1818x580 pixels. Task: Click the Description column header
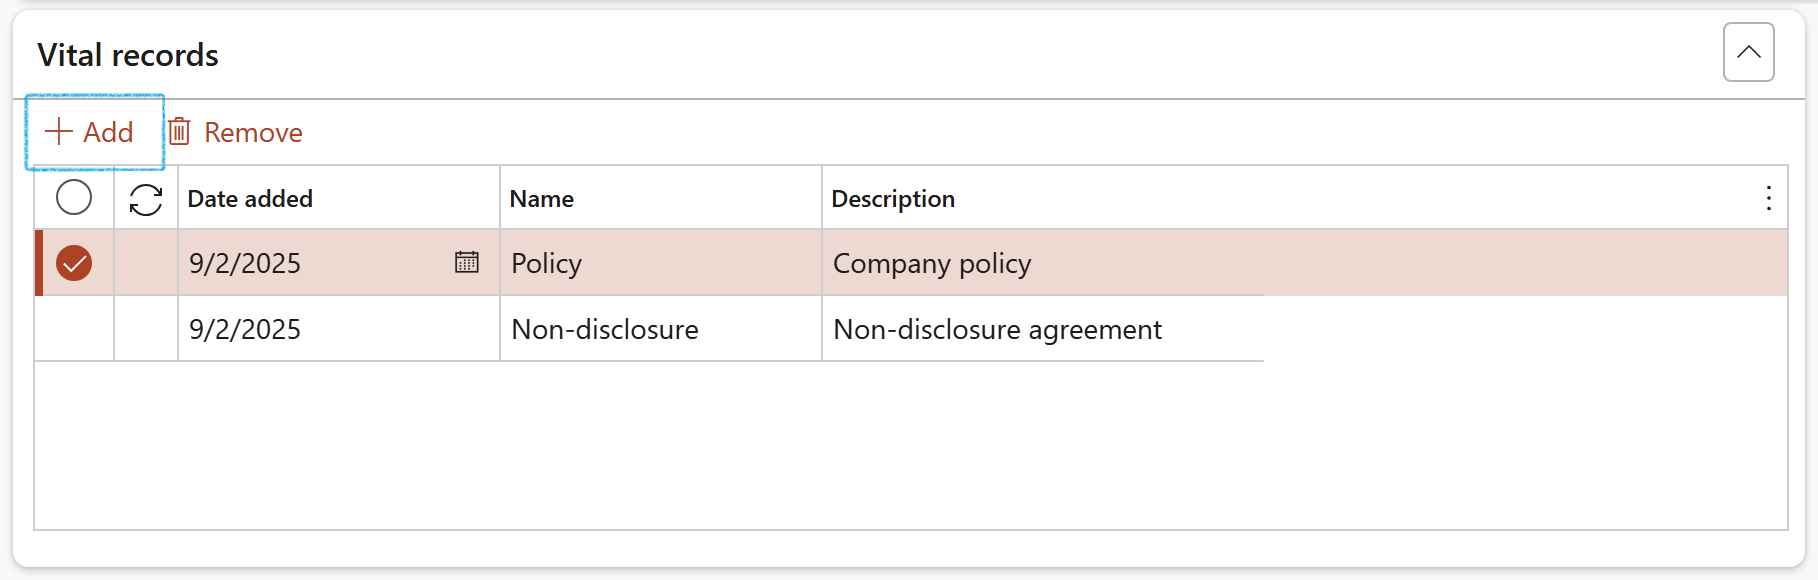click(x=893, y=199)
